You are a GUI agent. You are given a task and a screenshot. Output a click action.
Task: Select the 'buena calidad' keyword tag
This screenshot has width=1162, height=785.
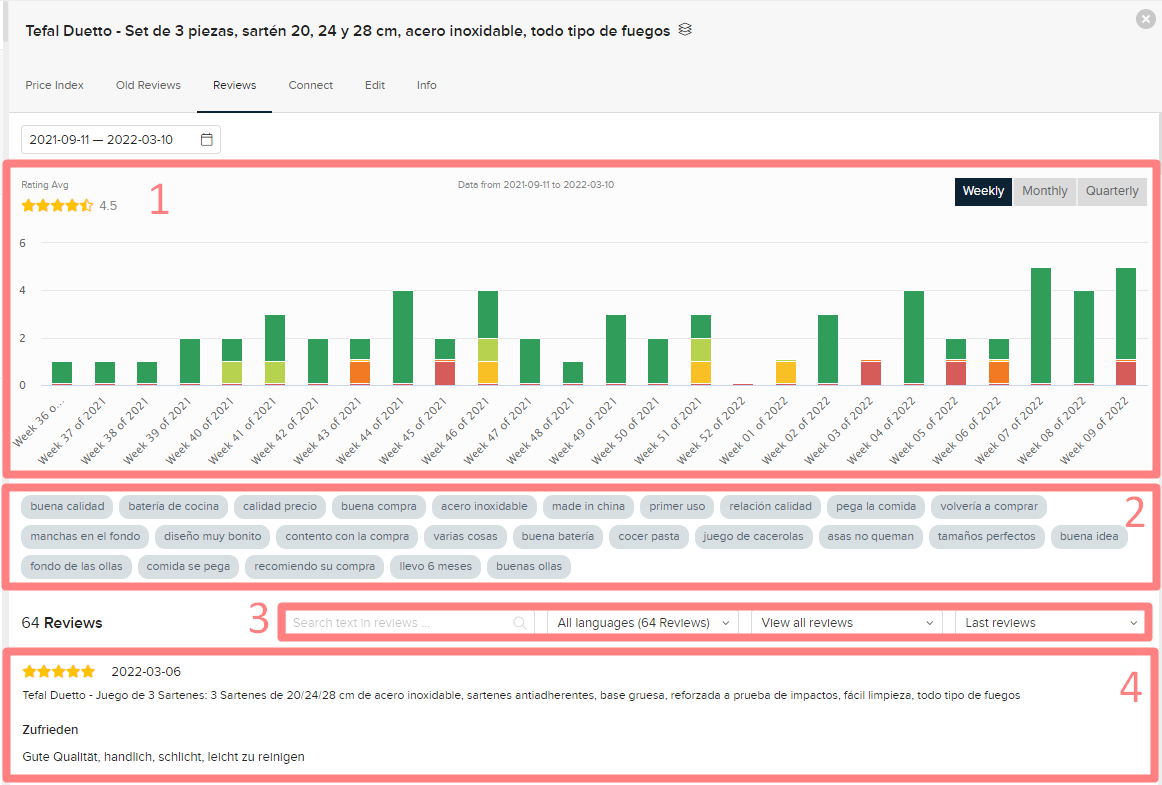67,507
